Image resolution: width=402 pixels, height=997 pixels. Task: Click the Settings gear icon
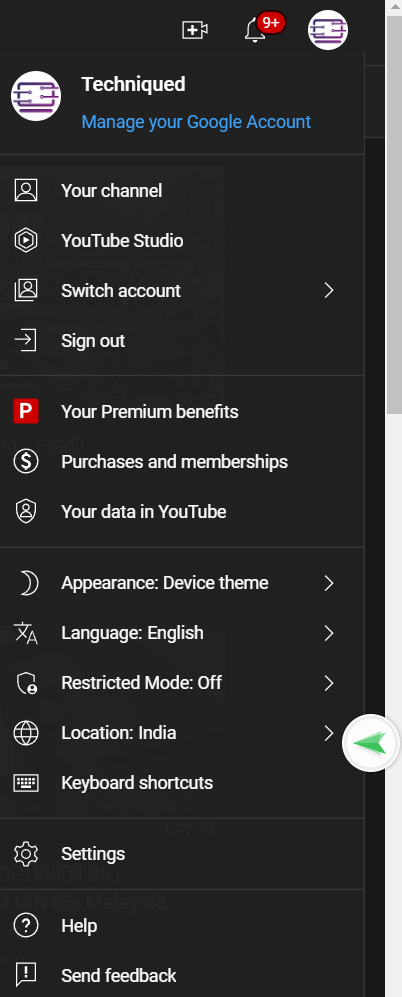(x=26, y=854)
